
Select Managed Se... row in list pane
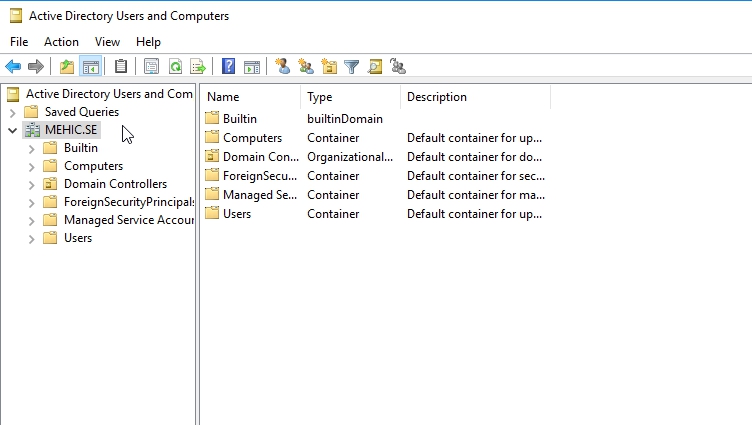click(x=260, y=195)
